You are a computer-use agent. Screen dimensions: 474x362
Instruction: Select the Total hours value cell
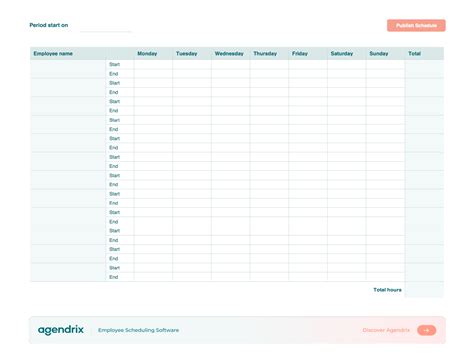click(424, 290)
